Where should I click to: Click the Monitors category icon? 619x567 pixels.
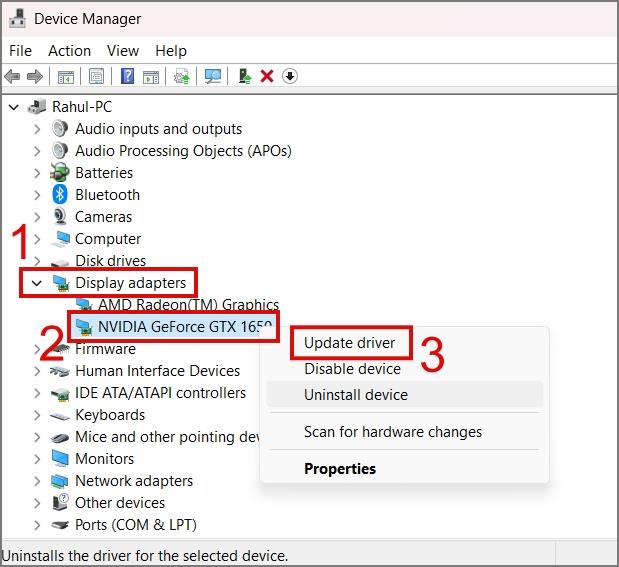click(60, 458)
